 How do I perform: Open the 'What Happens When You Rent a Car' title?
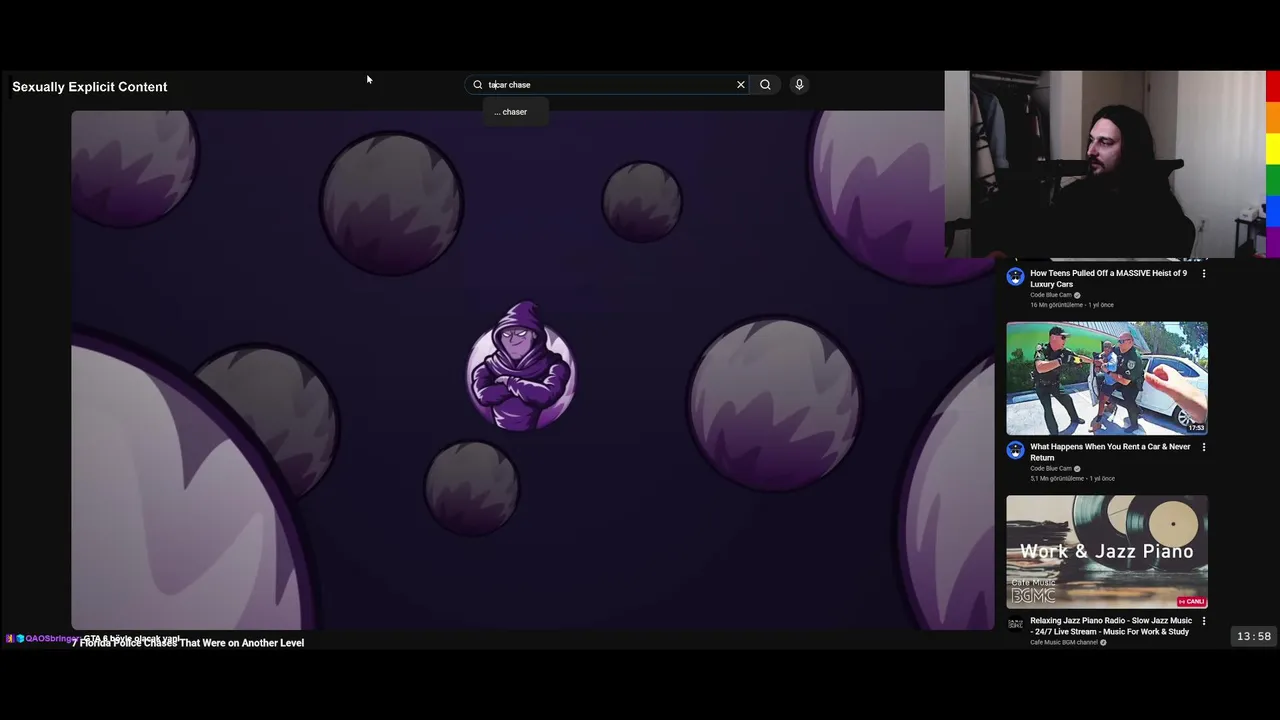click(x=1110, y=452)
